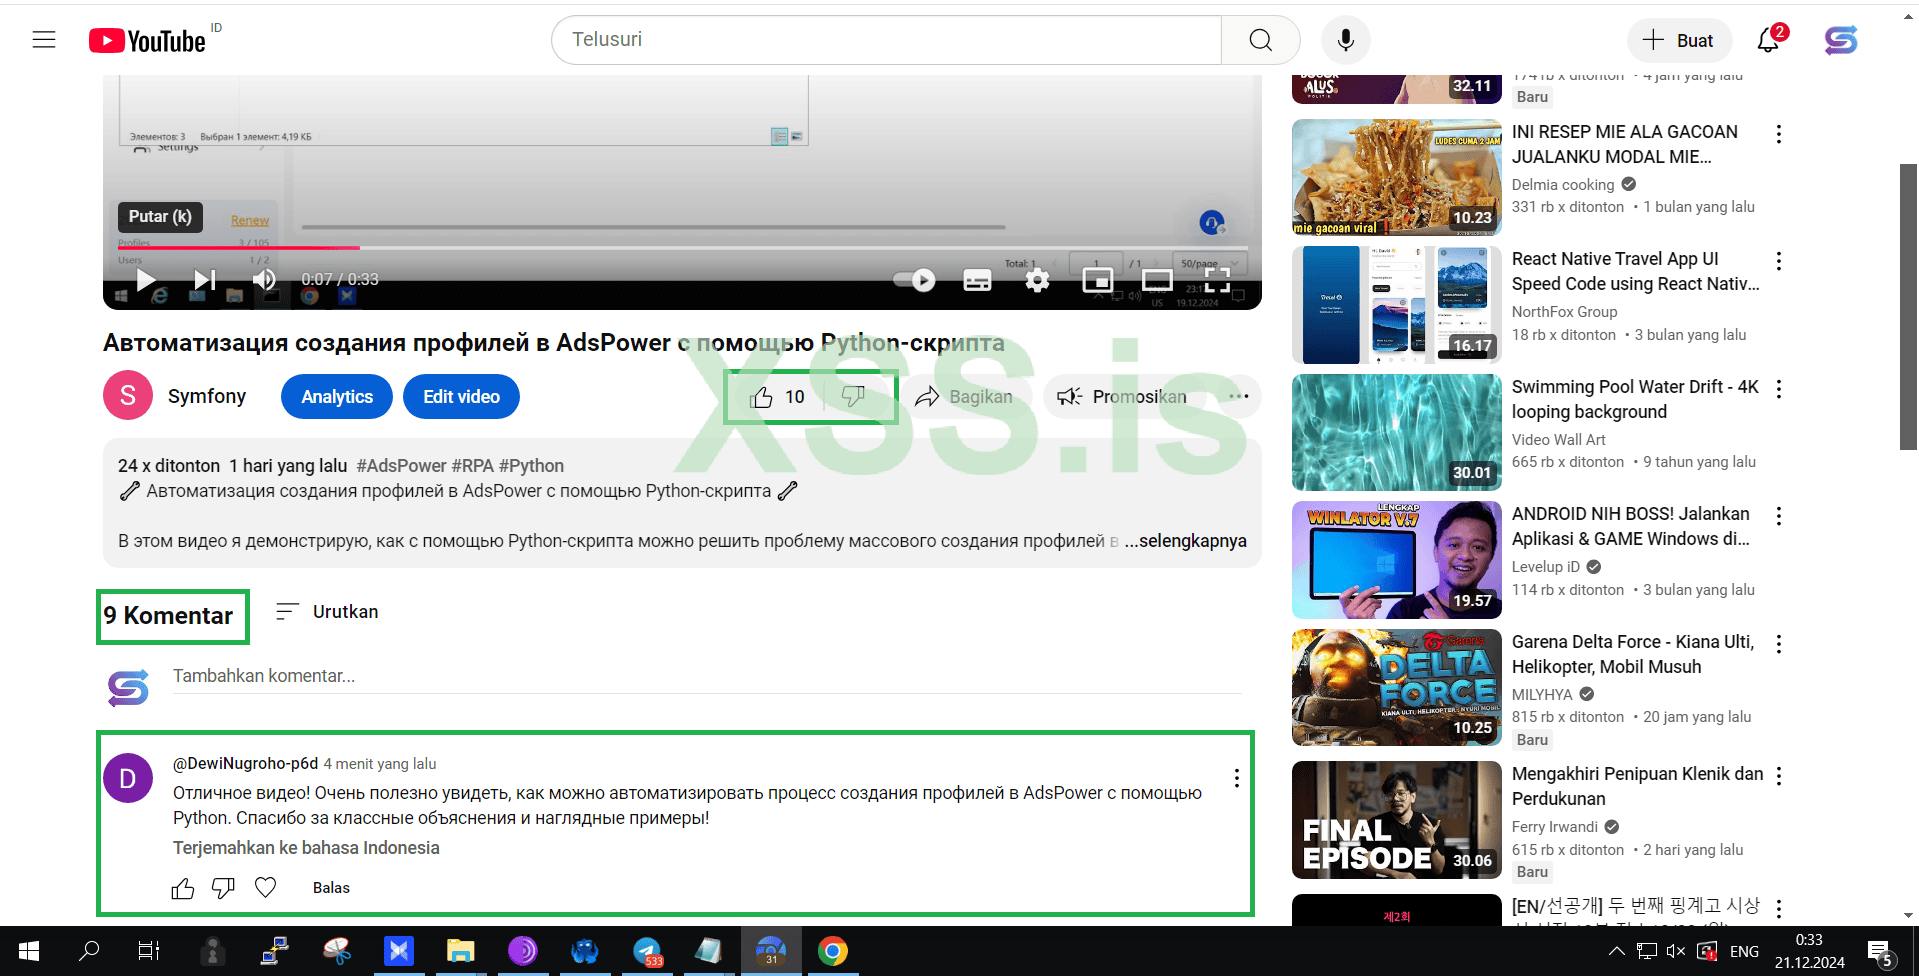Seek on the video progress bar

682,247
